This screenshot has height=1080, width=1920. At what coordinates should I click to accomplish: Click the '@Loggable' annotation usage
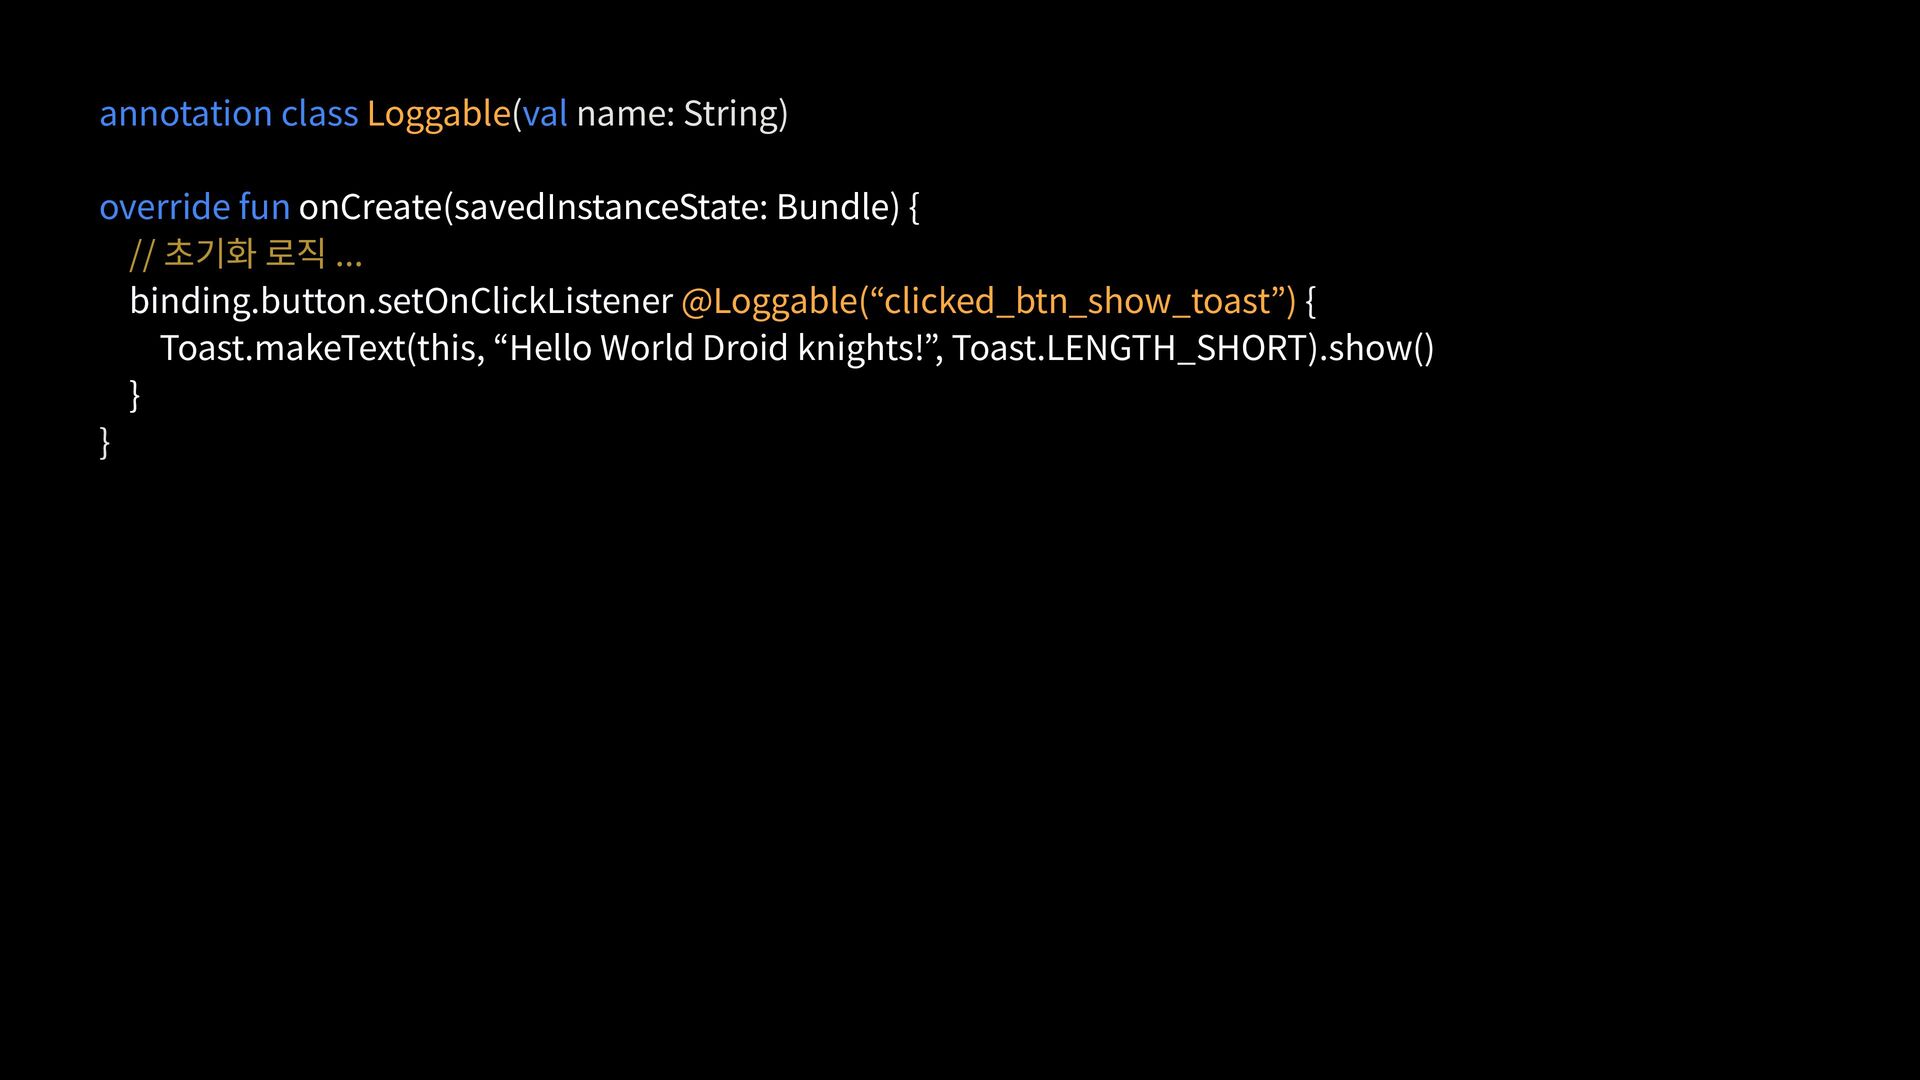pos(768,301)
